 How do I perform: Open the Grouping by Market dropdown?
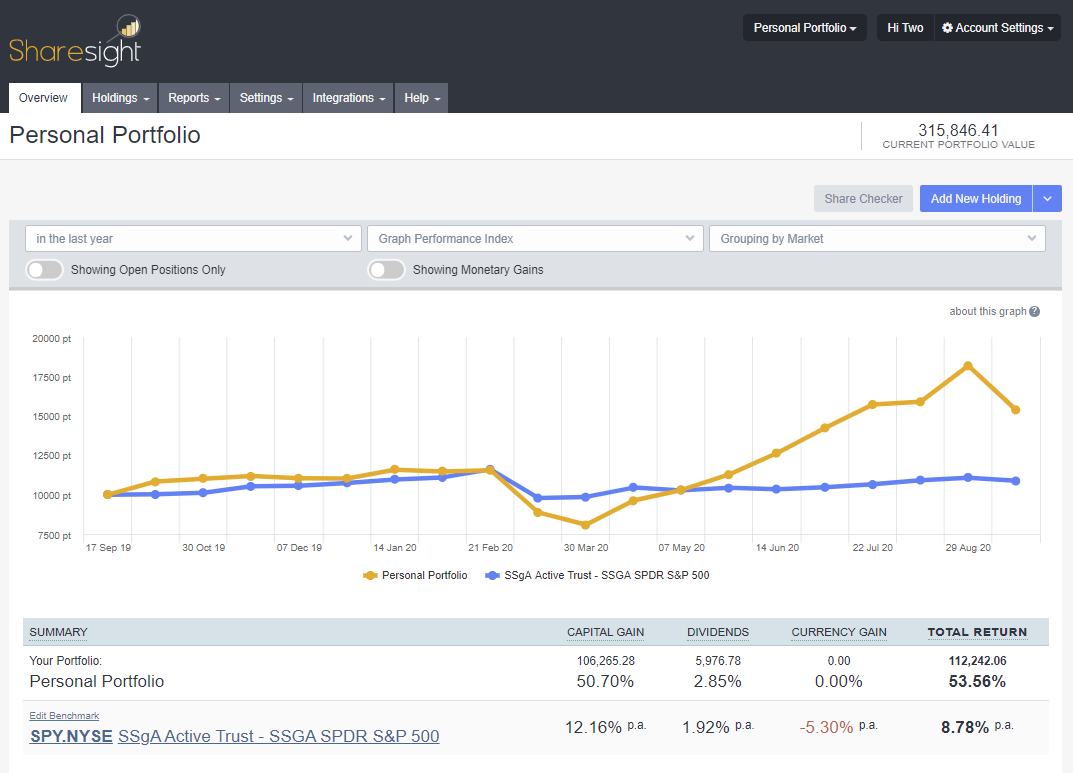[877, 239]
